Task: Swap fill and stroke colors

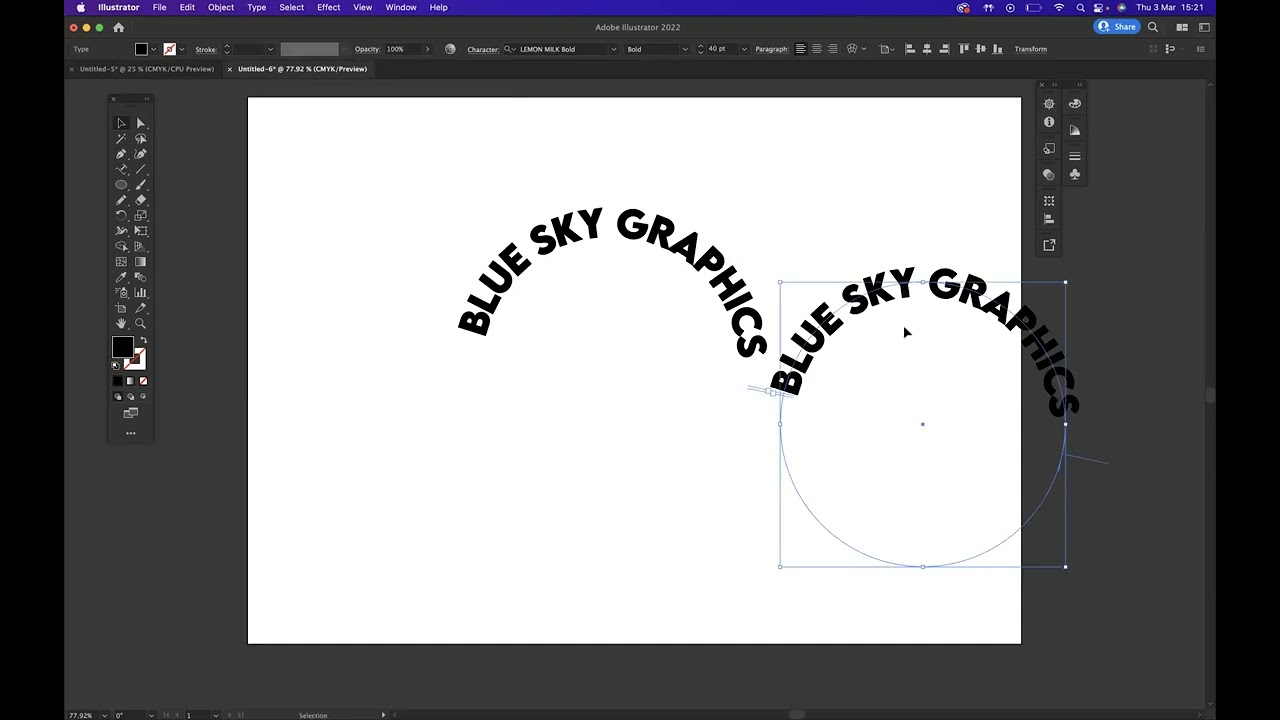Action: click(x=142, y=341)
